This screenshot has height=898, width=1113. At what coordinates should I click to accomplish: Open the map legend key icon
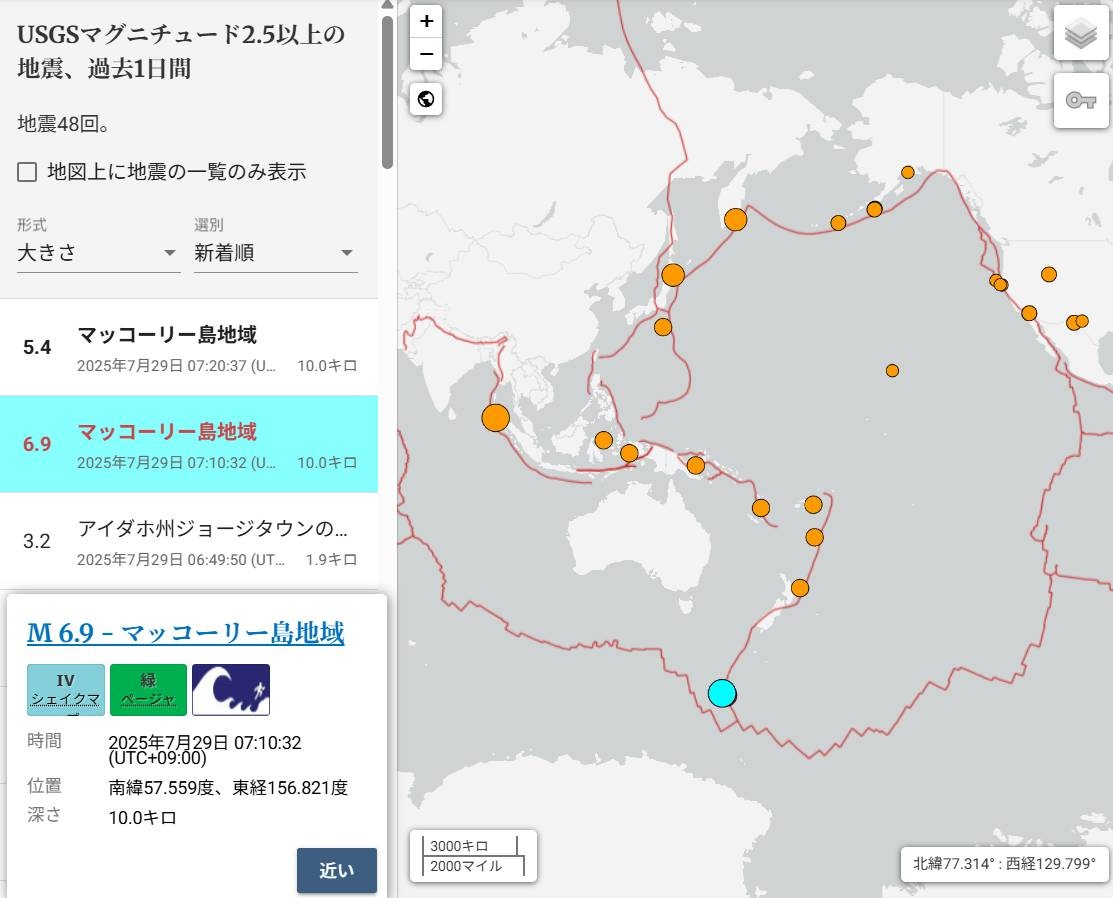1080,100
